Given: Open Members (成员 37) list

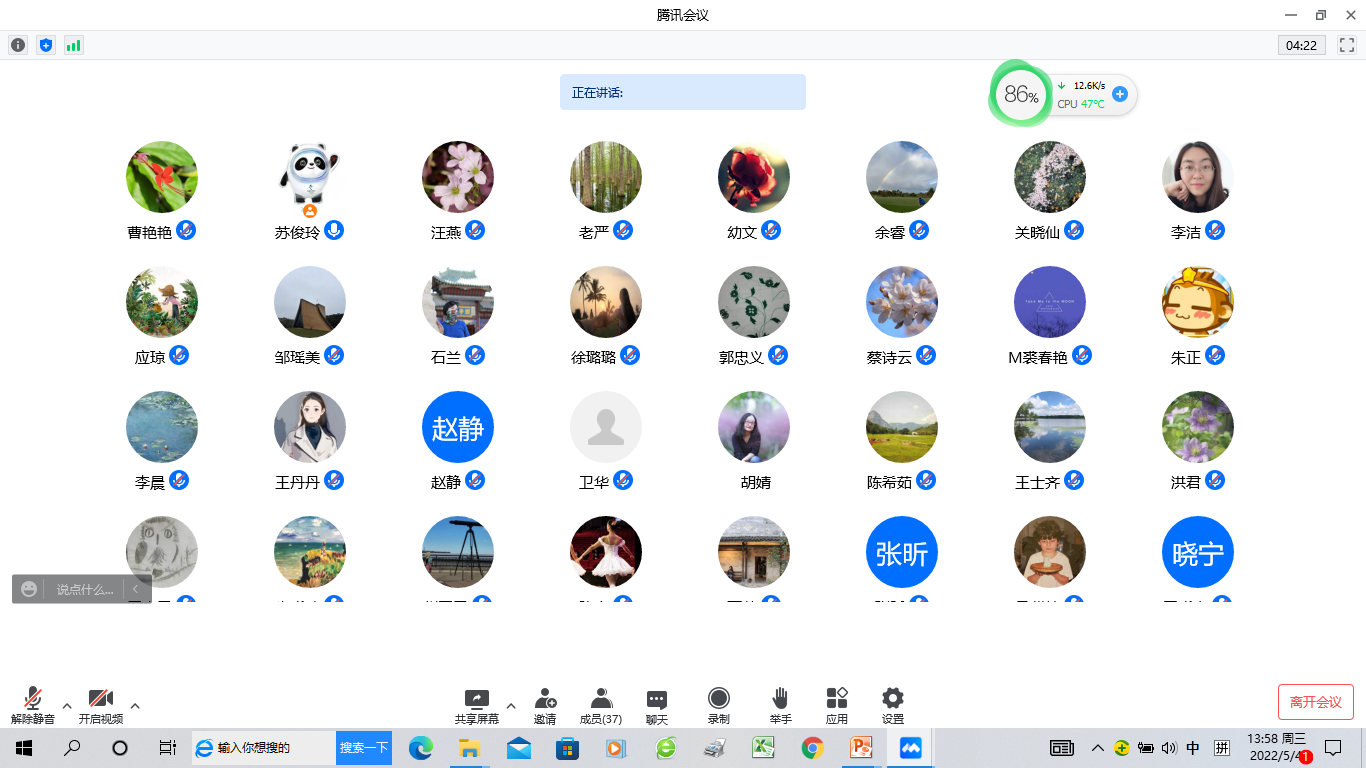Looking at the screenshot, I should click(601, 705).
